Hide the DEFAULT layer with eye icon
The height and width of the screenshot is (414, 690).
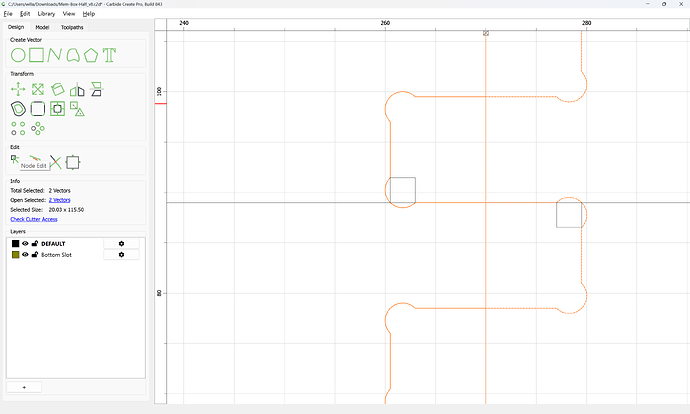point(25,243)
